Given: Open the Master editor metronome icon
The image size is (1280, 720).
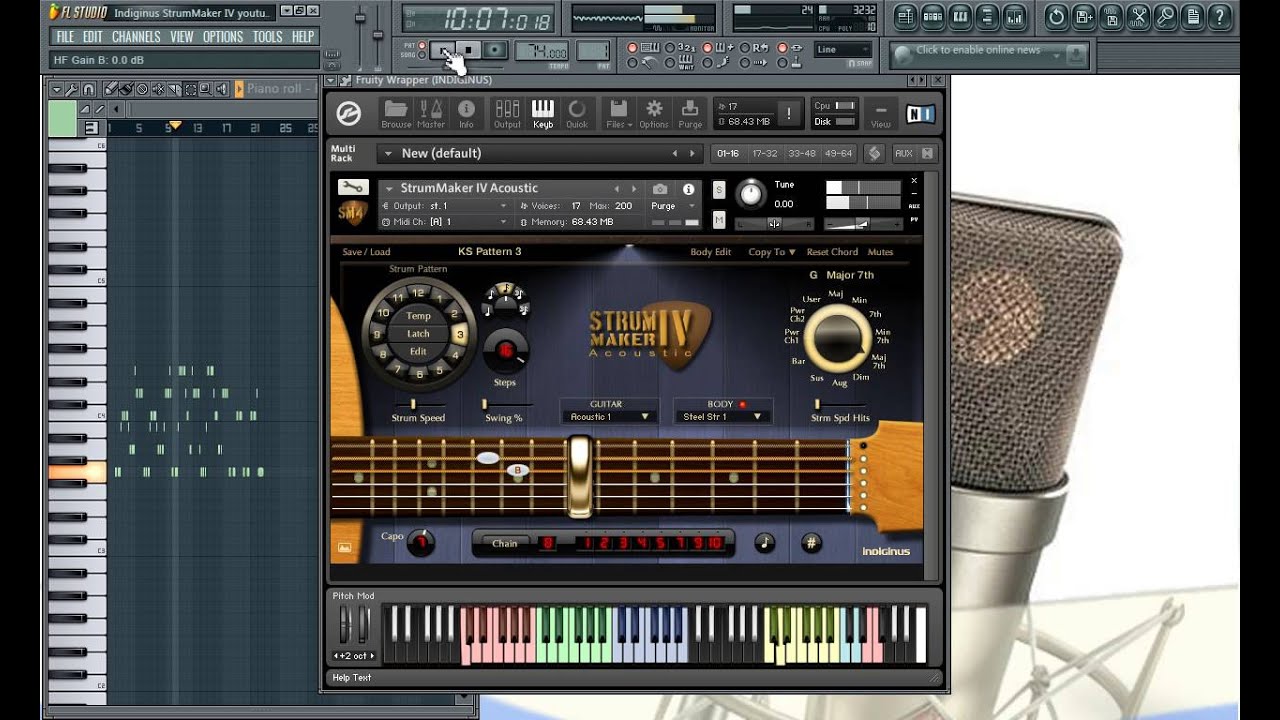Looking at the screenshot, I should pos(431,114).
